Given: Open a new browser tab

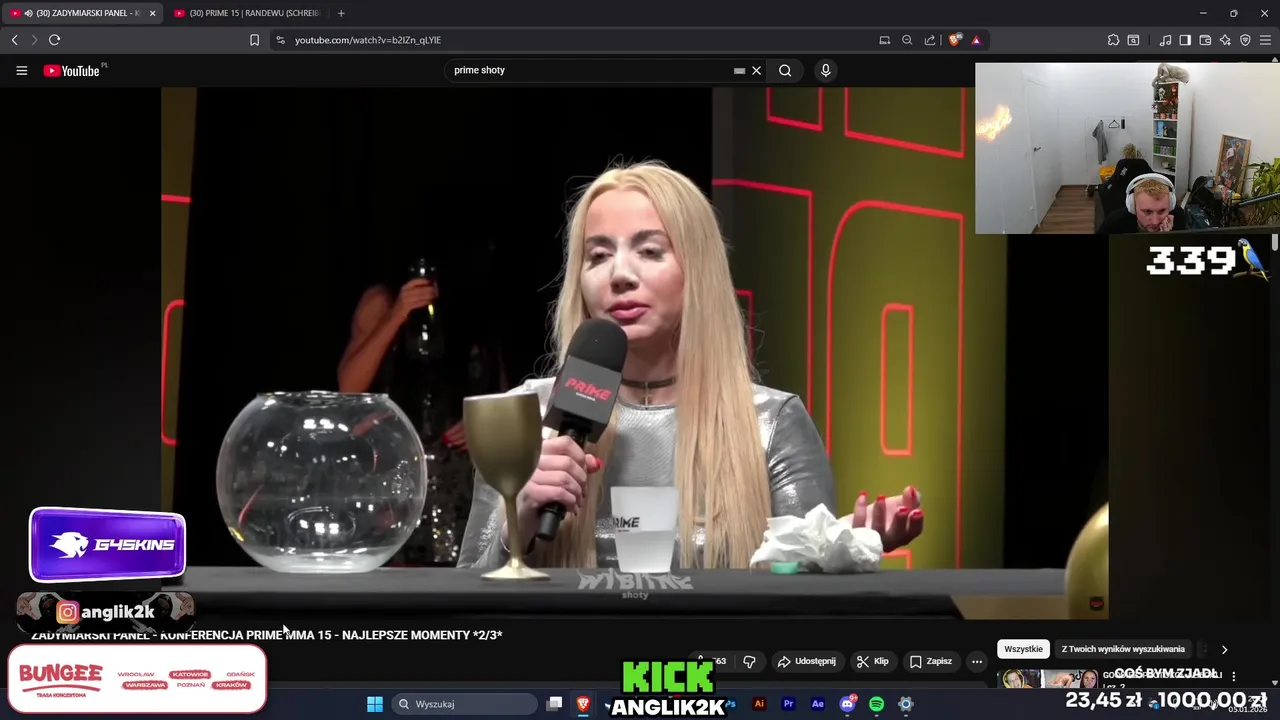Looking at the screenshot, I should (341, 13).
